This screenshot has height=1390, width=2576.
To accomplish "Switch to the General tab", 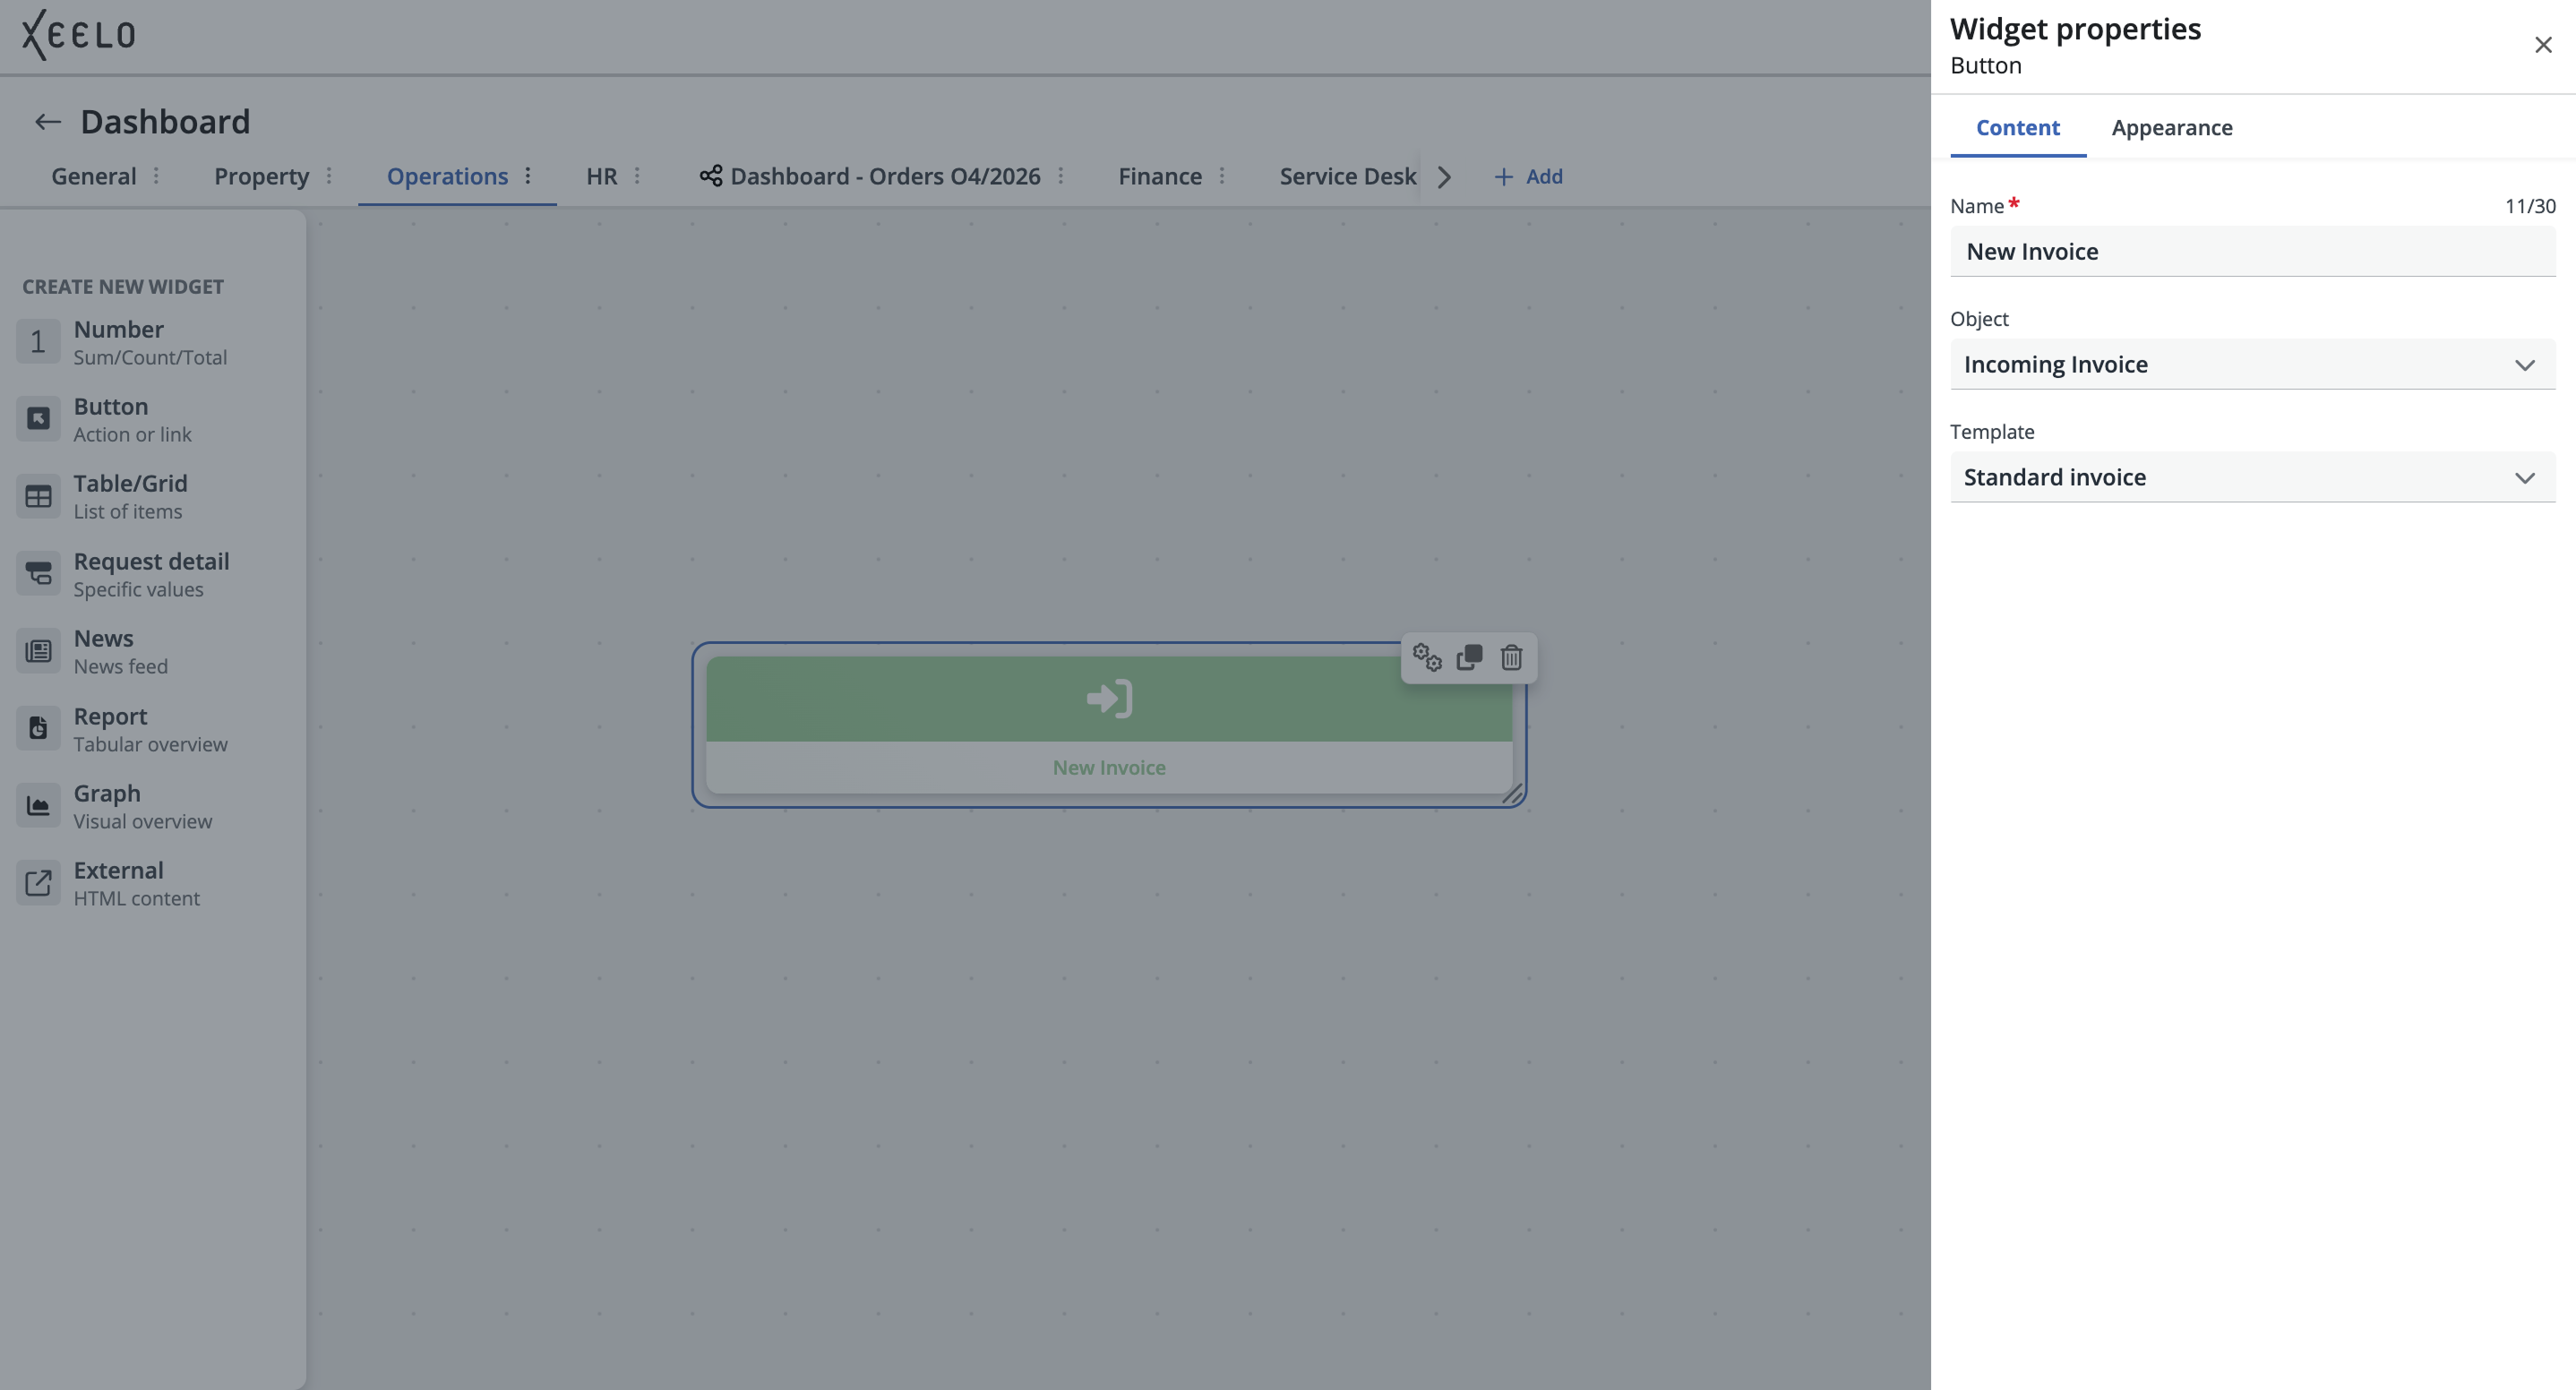I will pos(94,176).
